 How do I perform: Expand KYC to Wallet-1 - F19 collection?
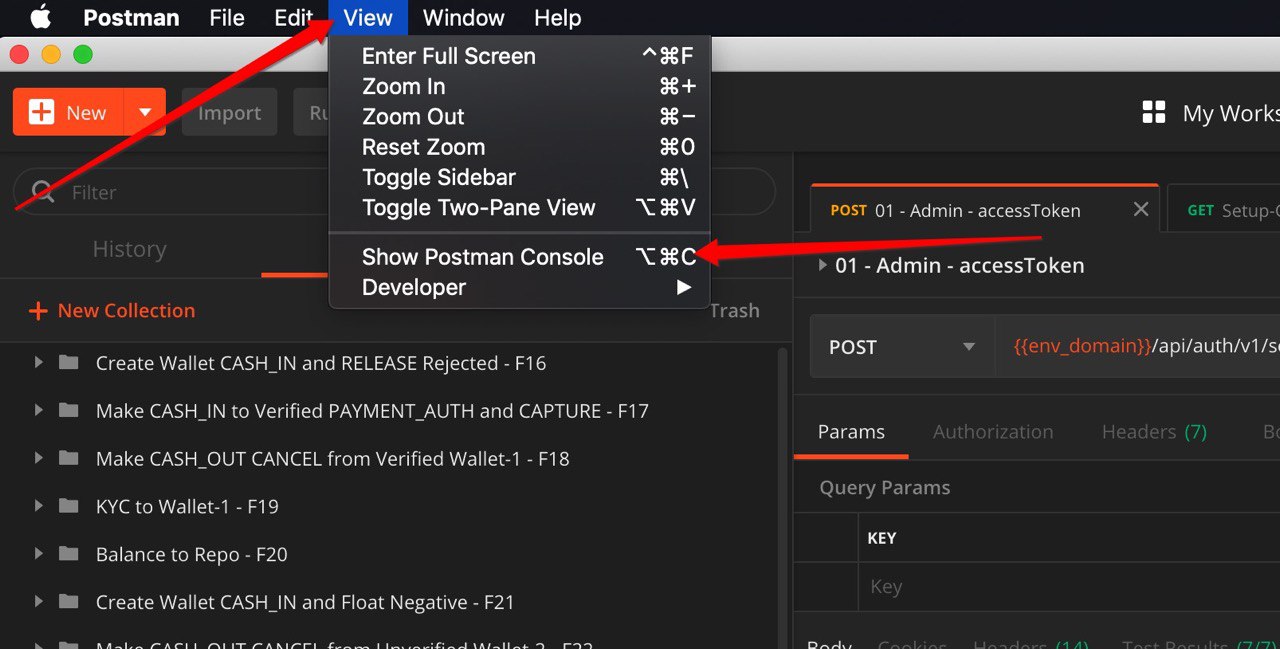38,506
